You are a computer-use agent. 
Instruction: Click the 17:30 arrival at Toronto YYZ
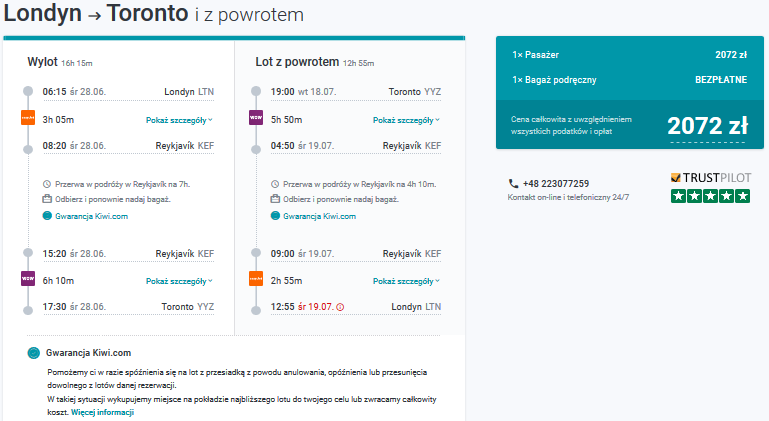[x=128, y=307]
